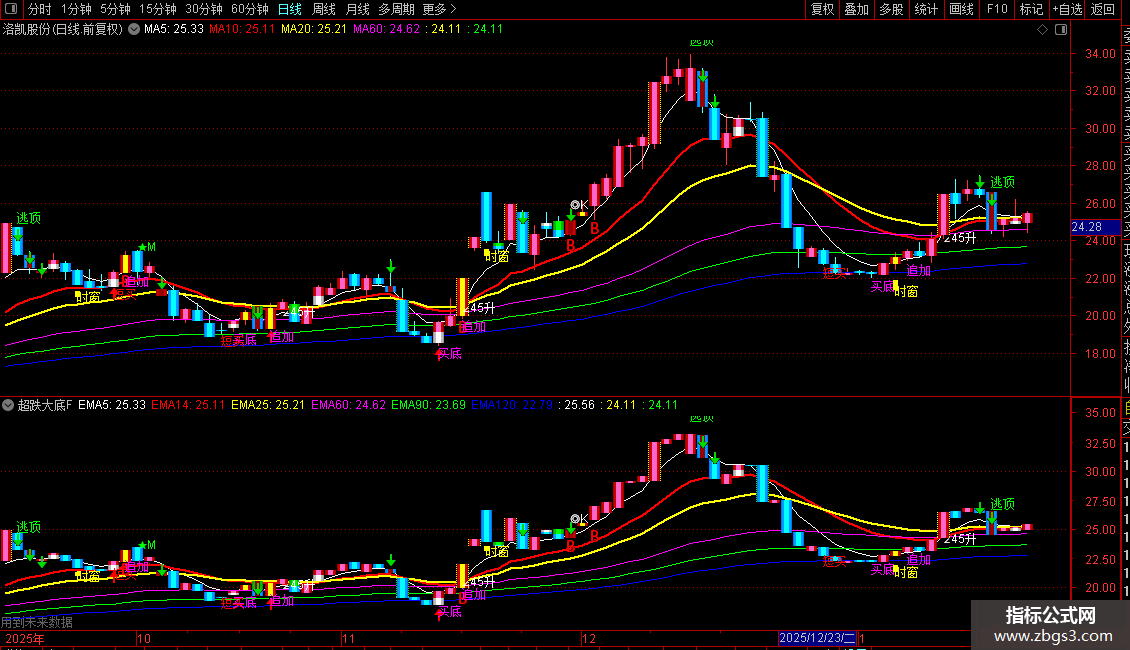Image resolution: width=1130 pixels, height=650 pixels.
Task: Click the ★M star signal in main chart
Action: pyautogui.click(x=147, y=247)
